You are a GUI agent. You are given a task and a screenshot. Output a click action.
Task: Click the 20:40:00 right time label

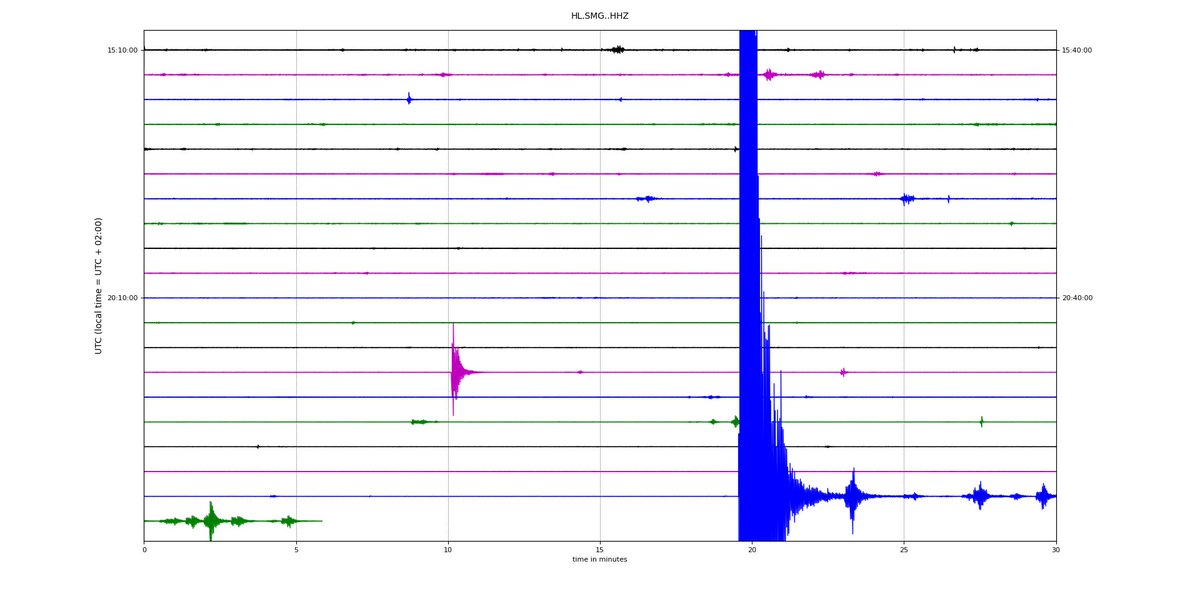(x=1077, y=298)
